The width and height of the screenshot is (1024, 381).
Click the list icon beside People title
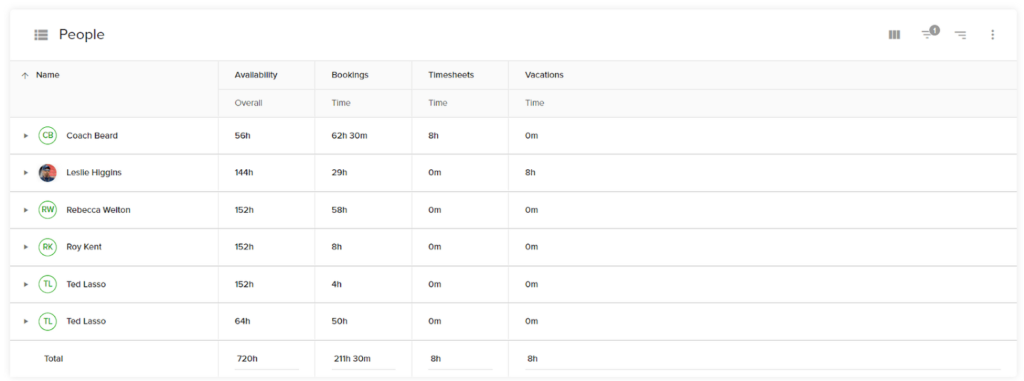pyautogui.click(x=41, y=35)
